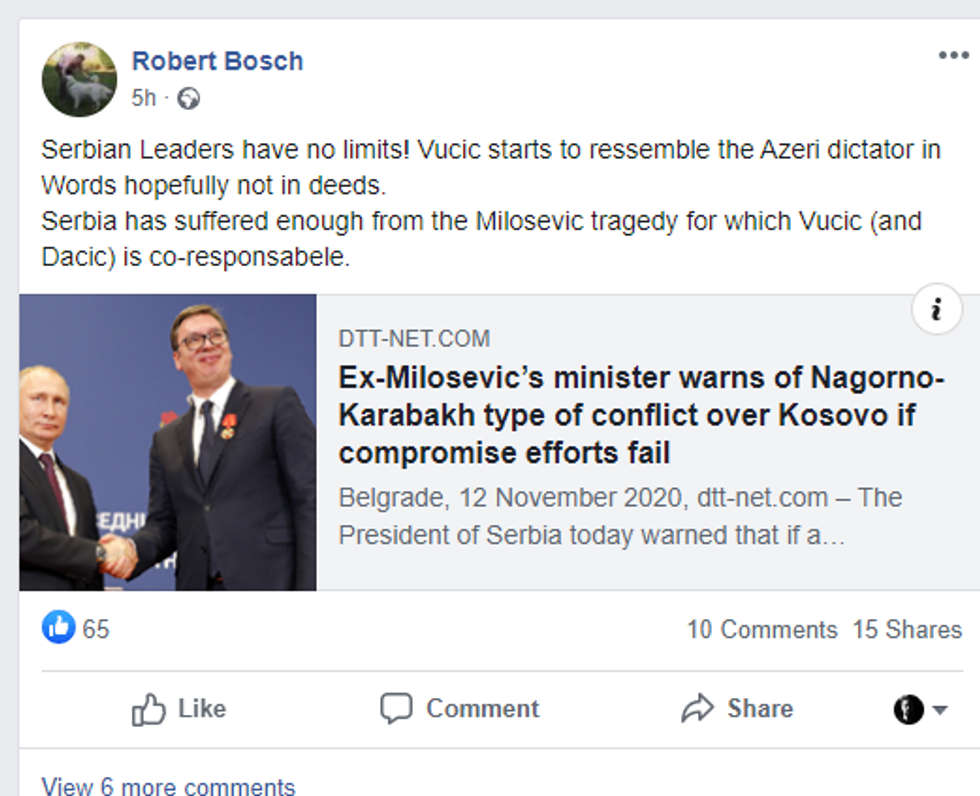The height and width of the screenshot is (796, 980).
Task: Click the DTT-NET.COM source label
Action: click(414, 339)
